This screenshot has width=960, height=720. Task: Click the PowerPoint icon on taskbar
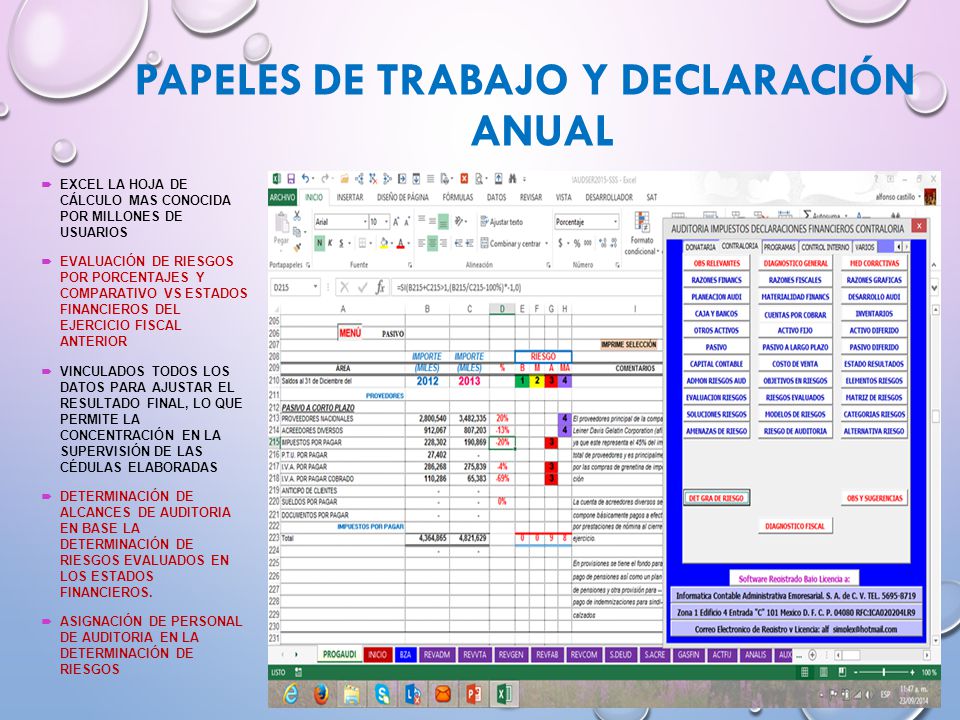coord(473,694)
